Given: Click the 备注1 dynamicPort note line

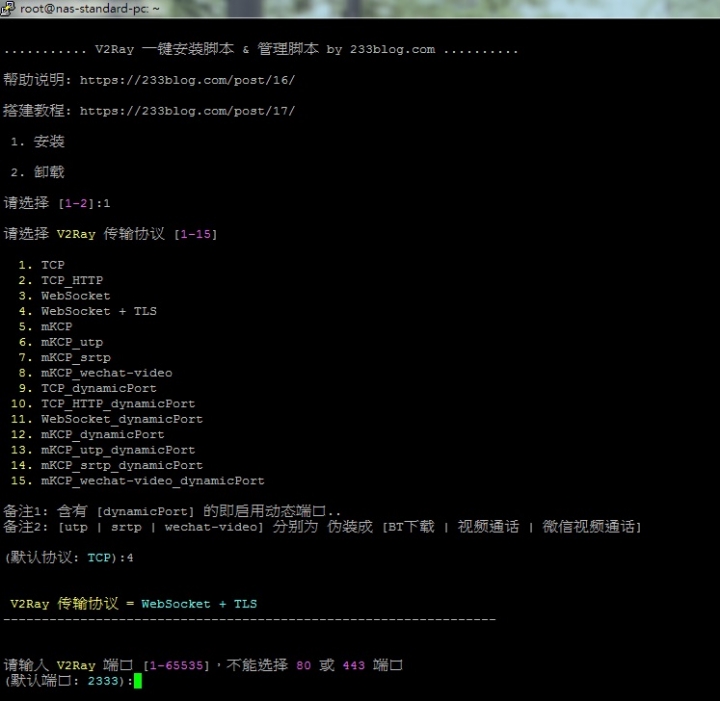Looking at the screenshot, I should tap(172, 511).
